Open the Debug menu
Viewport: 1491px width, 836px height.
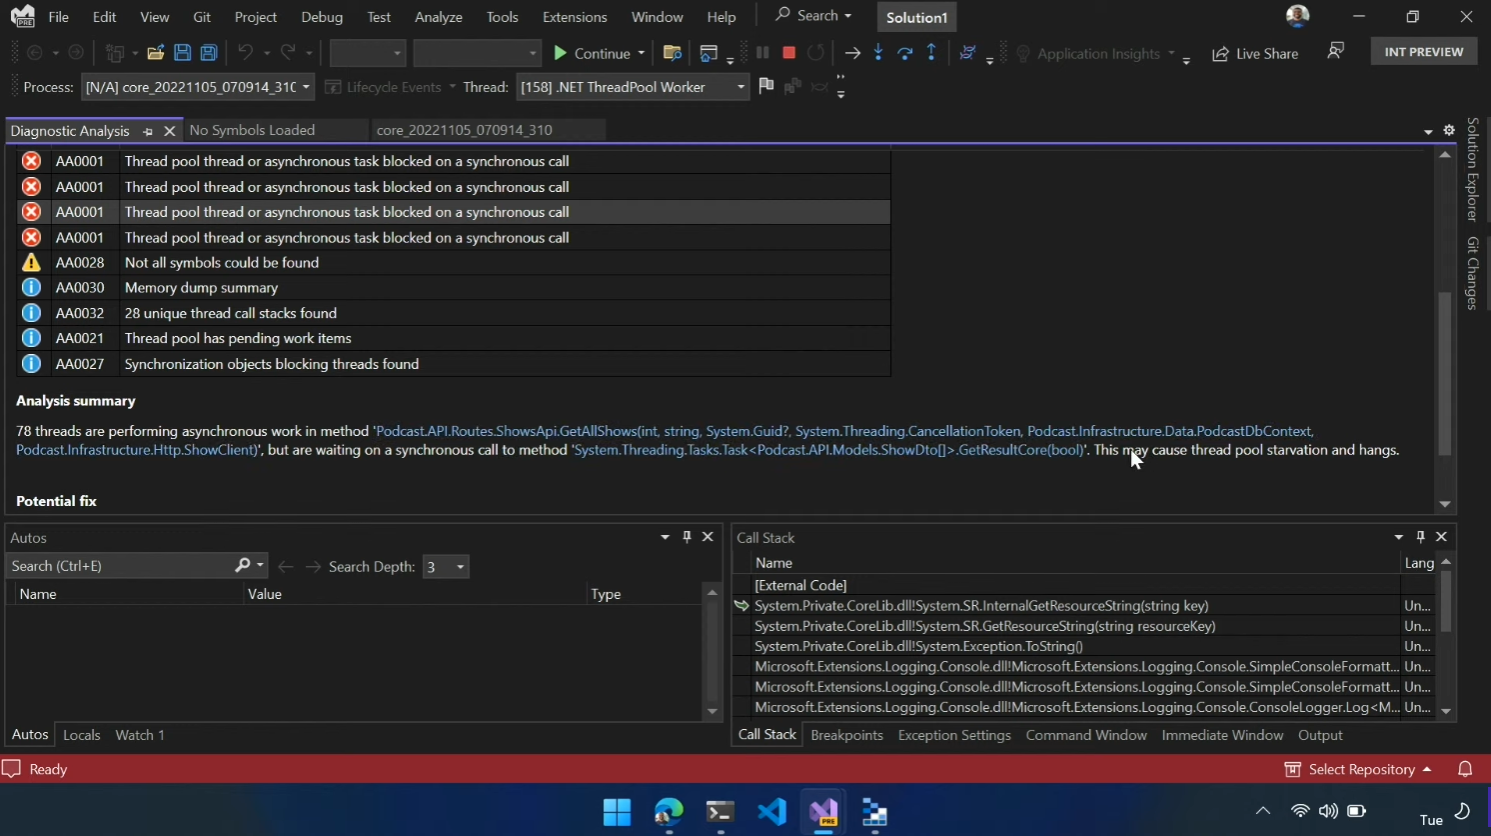(x=321, y=17)
